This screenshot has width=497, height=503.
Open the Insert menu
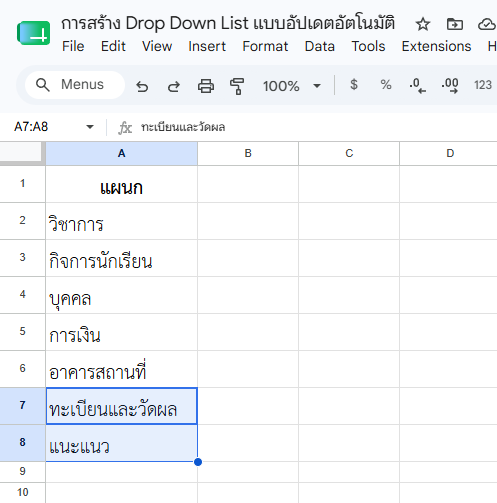207,46
